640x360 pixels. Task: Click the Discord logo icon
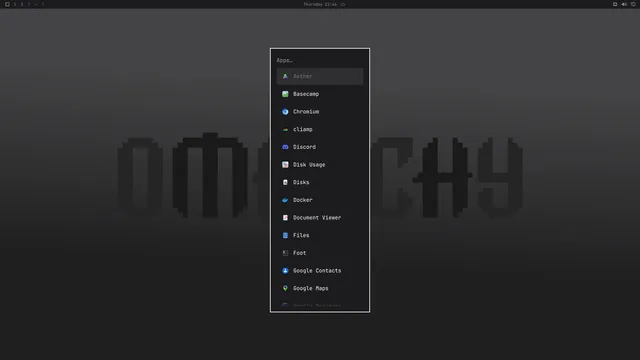[285, 147]
